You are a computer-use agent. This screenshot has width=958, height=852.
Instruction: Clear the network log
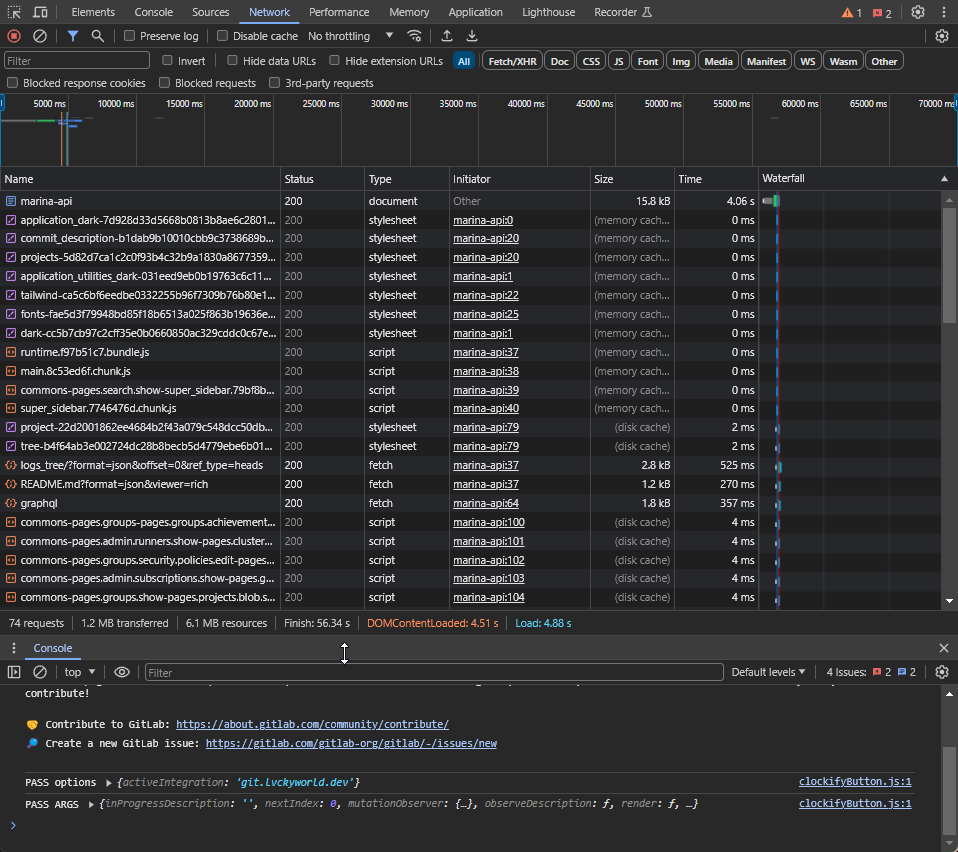point(40,36)
